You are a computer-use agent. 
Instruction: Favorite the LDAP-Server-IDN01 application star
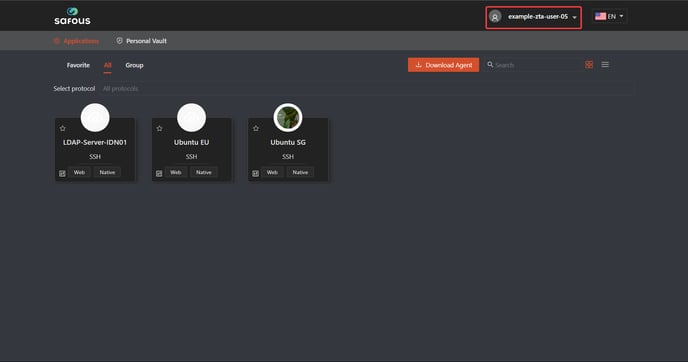63,129
